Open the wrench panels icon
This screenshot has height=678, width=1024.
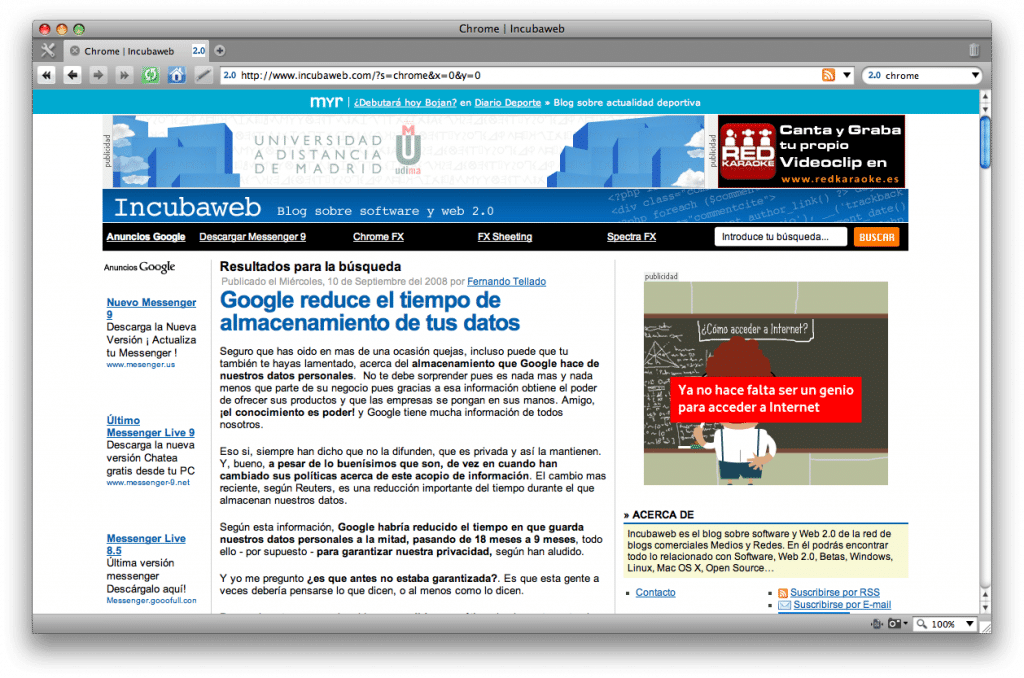pos(48,50)
